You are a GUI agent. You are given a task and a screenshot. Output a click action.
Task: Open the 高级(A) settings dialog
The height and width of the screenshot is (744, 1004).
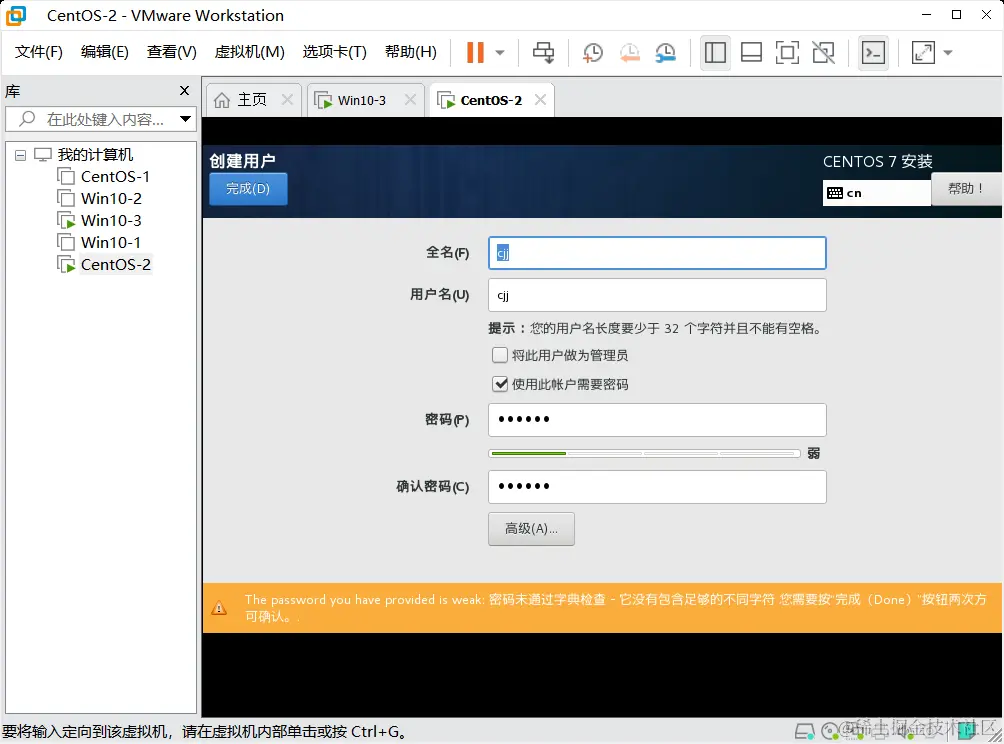tap(531, 529)
